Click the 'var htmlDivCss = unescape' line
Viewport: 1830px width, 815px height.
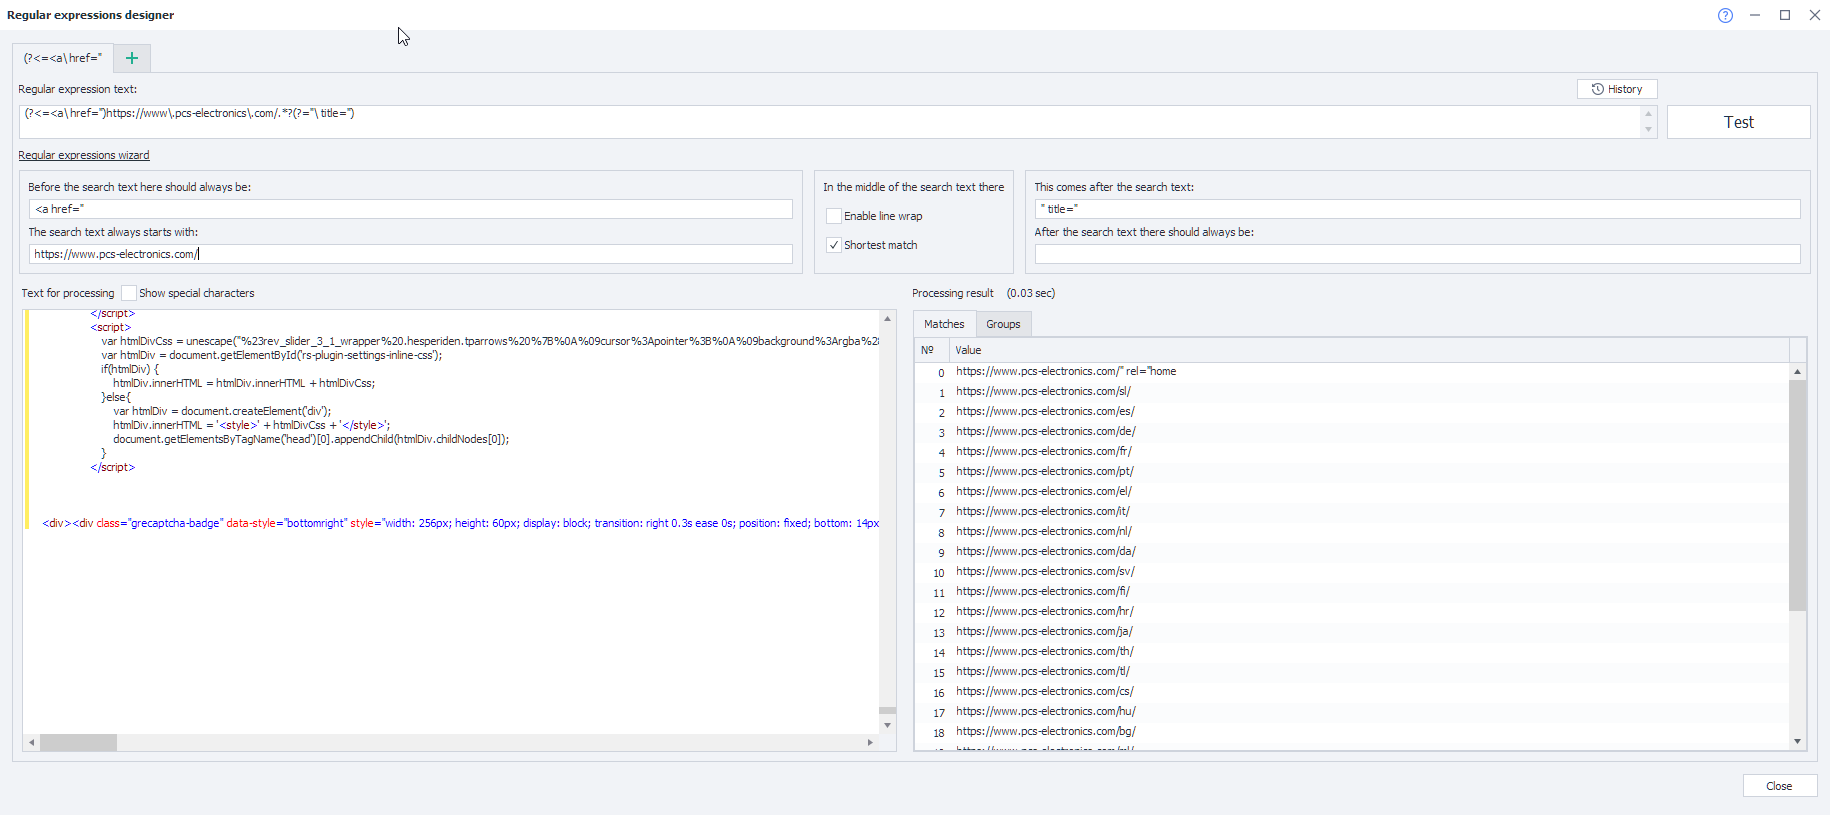pyautogui.click(x=490, y=341)
